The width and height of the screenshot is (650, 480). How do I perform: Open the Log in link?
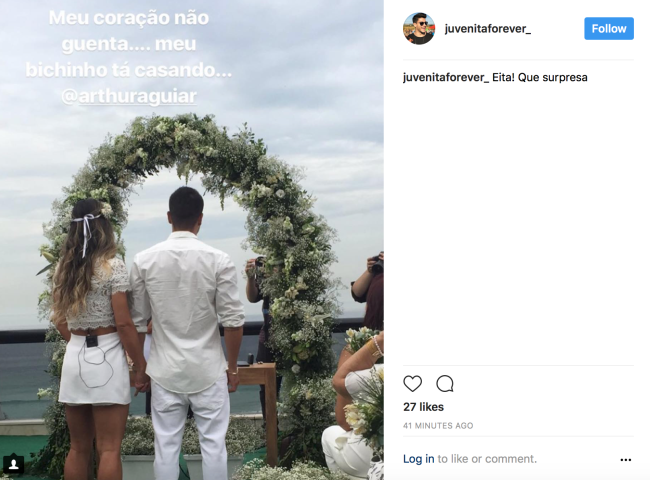(418, 459)
